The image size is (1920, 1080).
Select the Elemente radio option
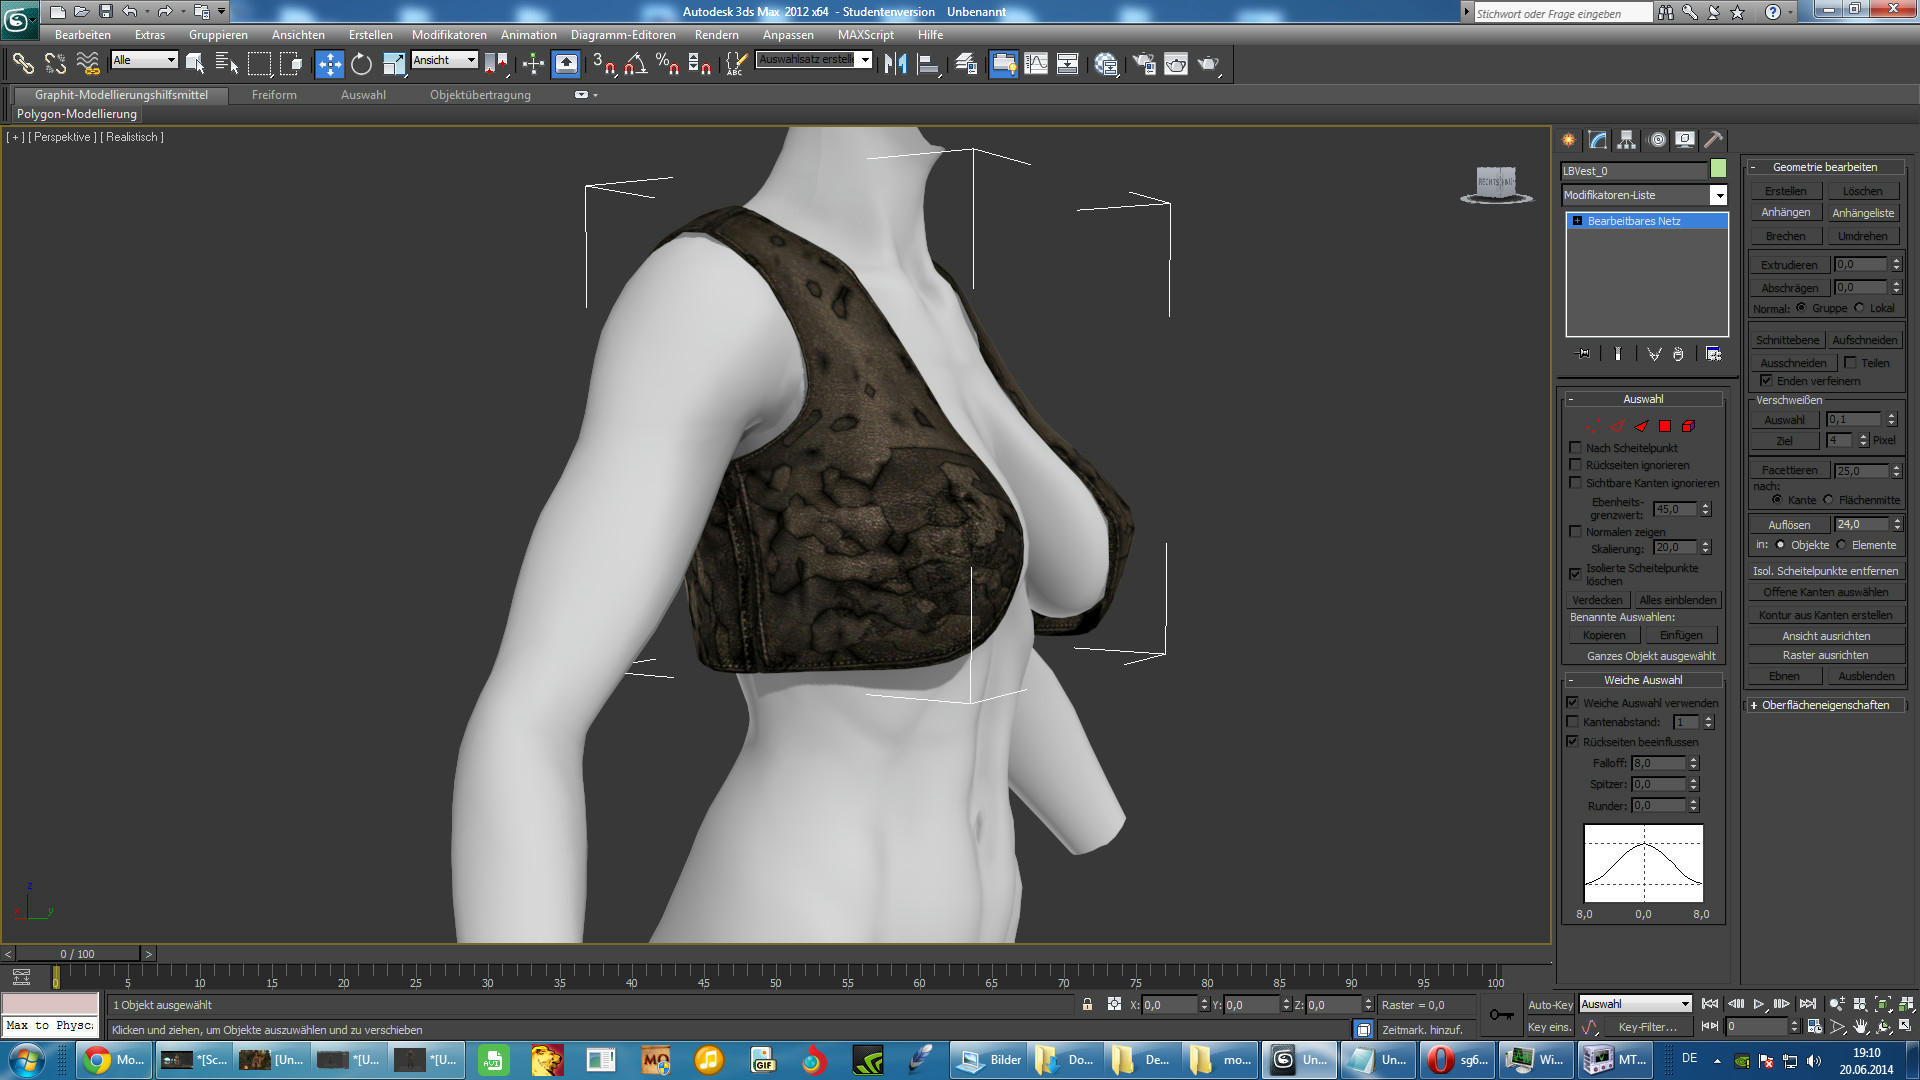(1842, 545)
